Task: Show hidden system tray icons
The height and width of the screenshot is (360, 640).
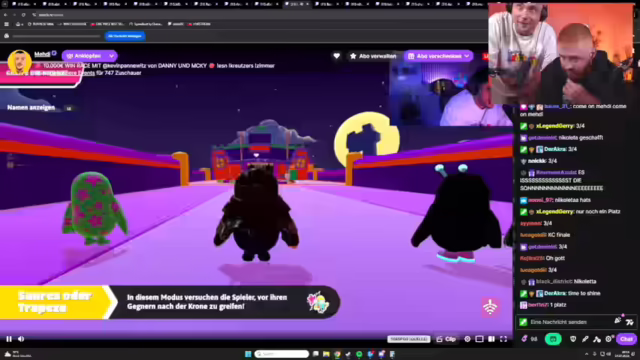Action: click(x=587, y=354)
